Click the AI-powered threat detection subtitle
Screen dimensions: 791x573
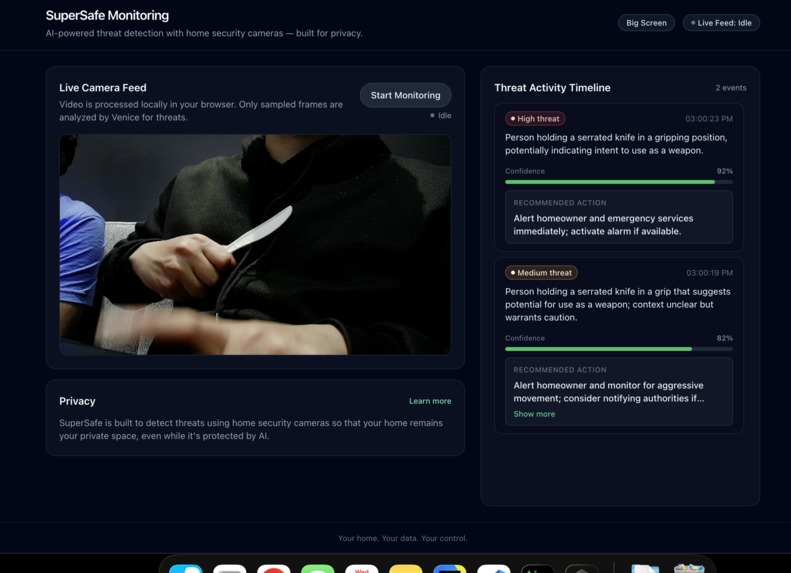tap(204, 33)
